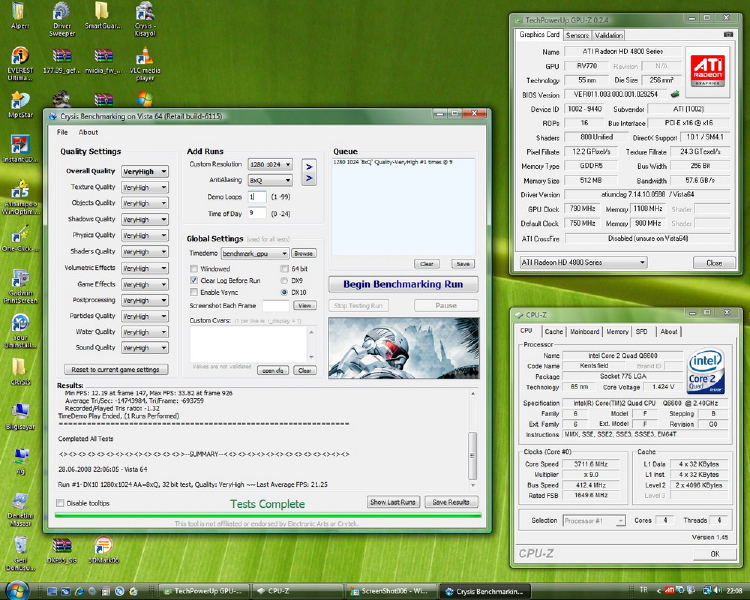Click the lower arrow button beside AntiAliasing
The height and width of the screenshot is (600, 750).
(x=309, y=178)
